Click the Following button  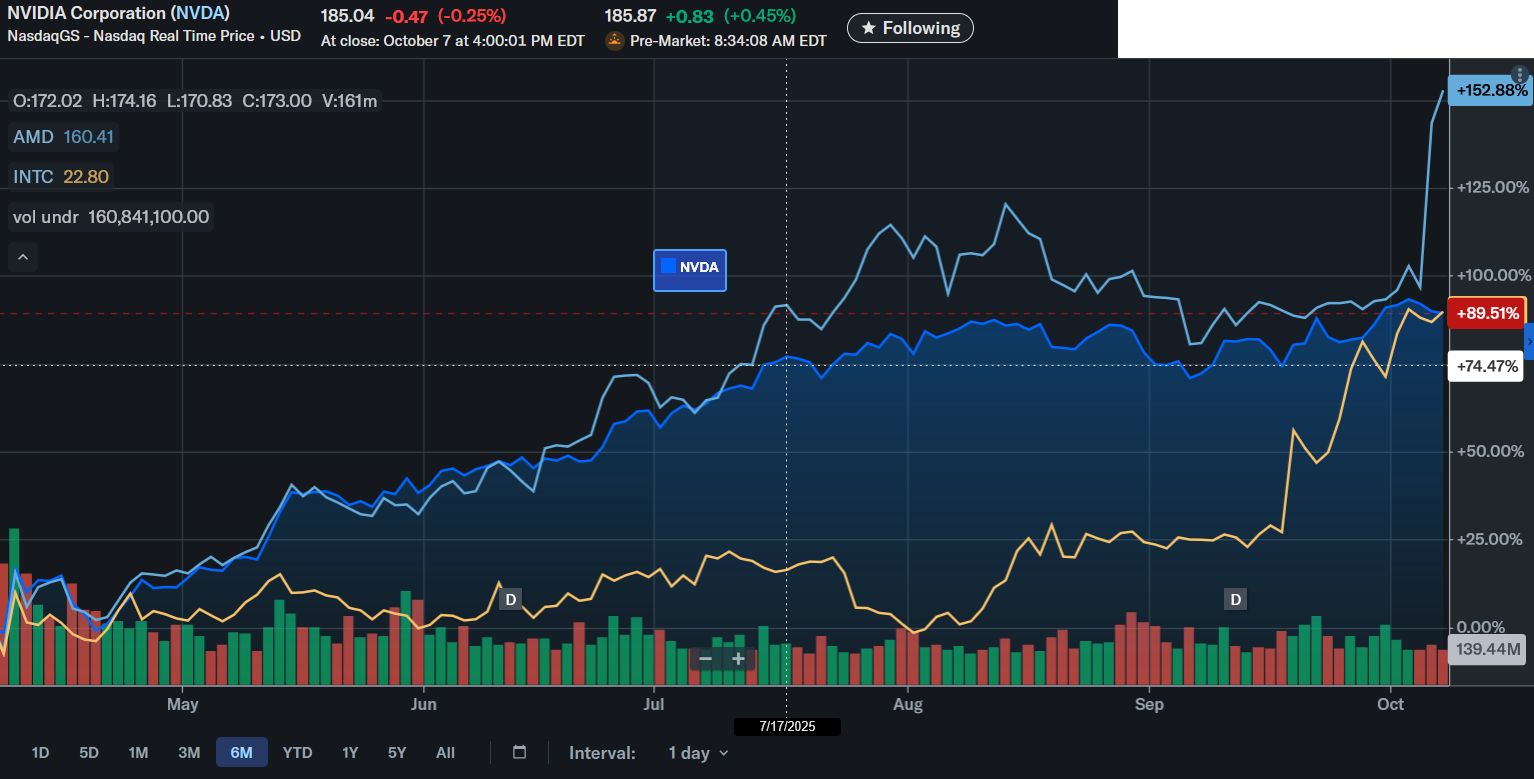click(909, 28)
